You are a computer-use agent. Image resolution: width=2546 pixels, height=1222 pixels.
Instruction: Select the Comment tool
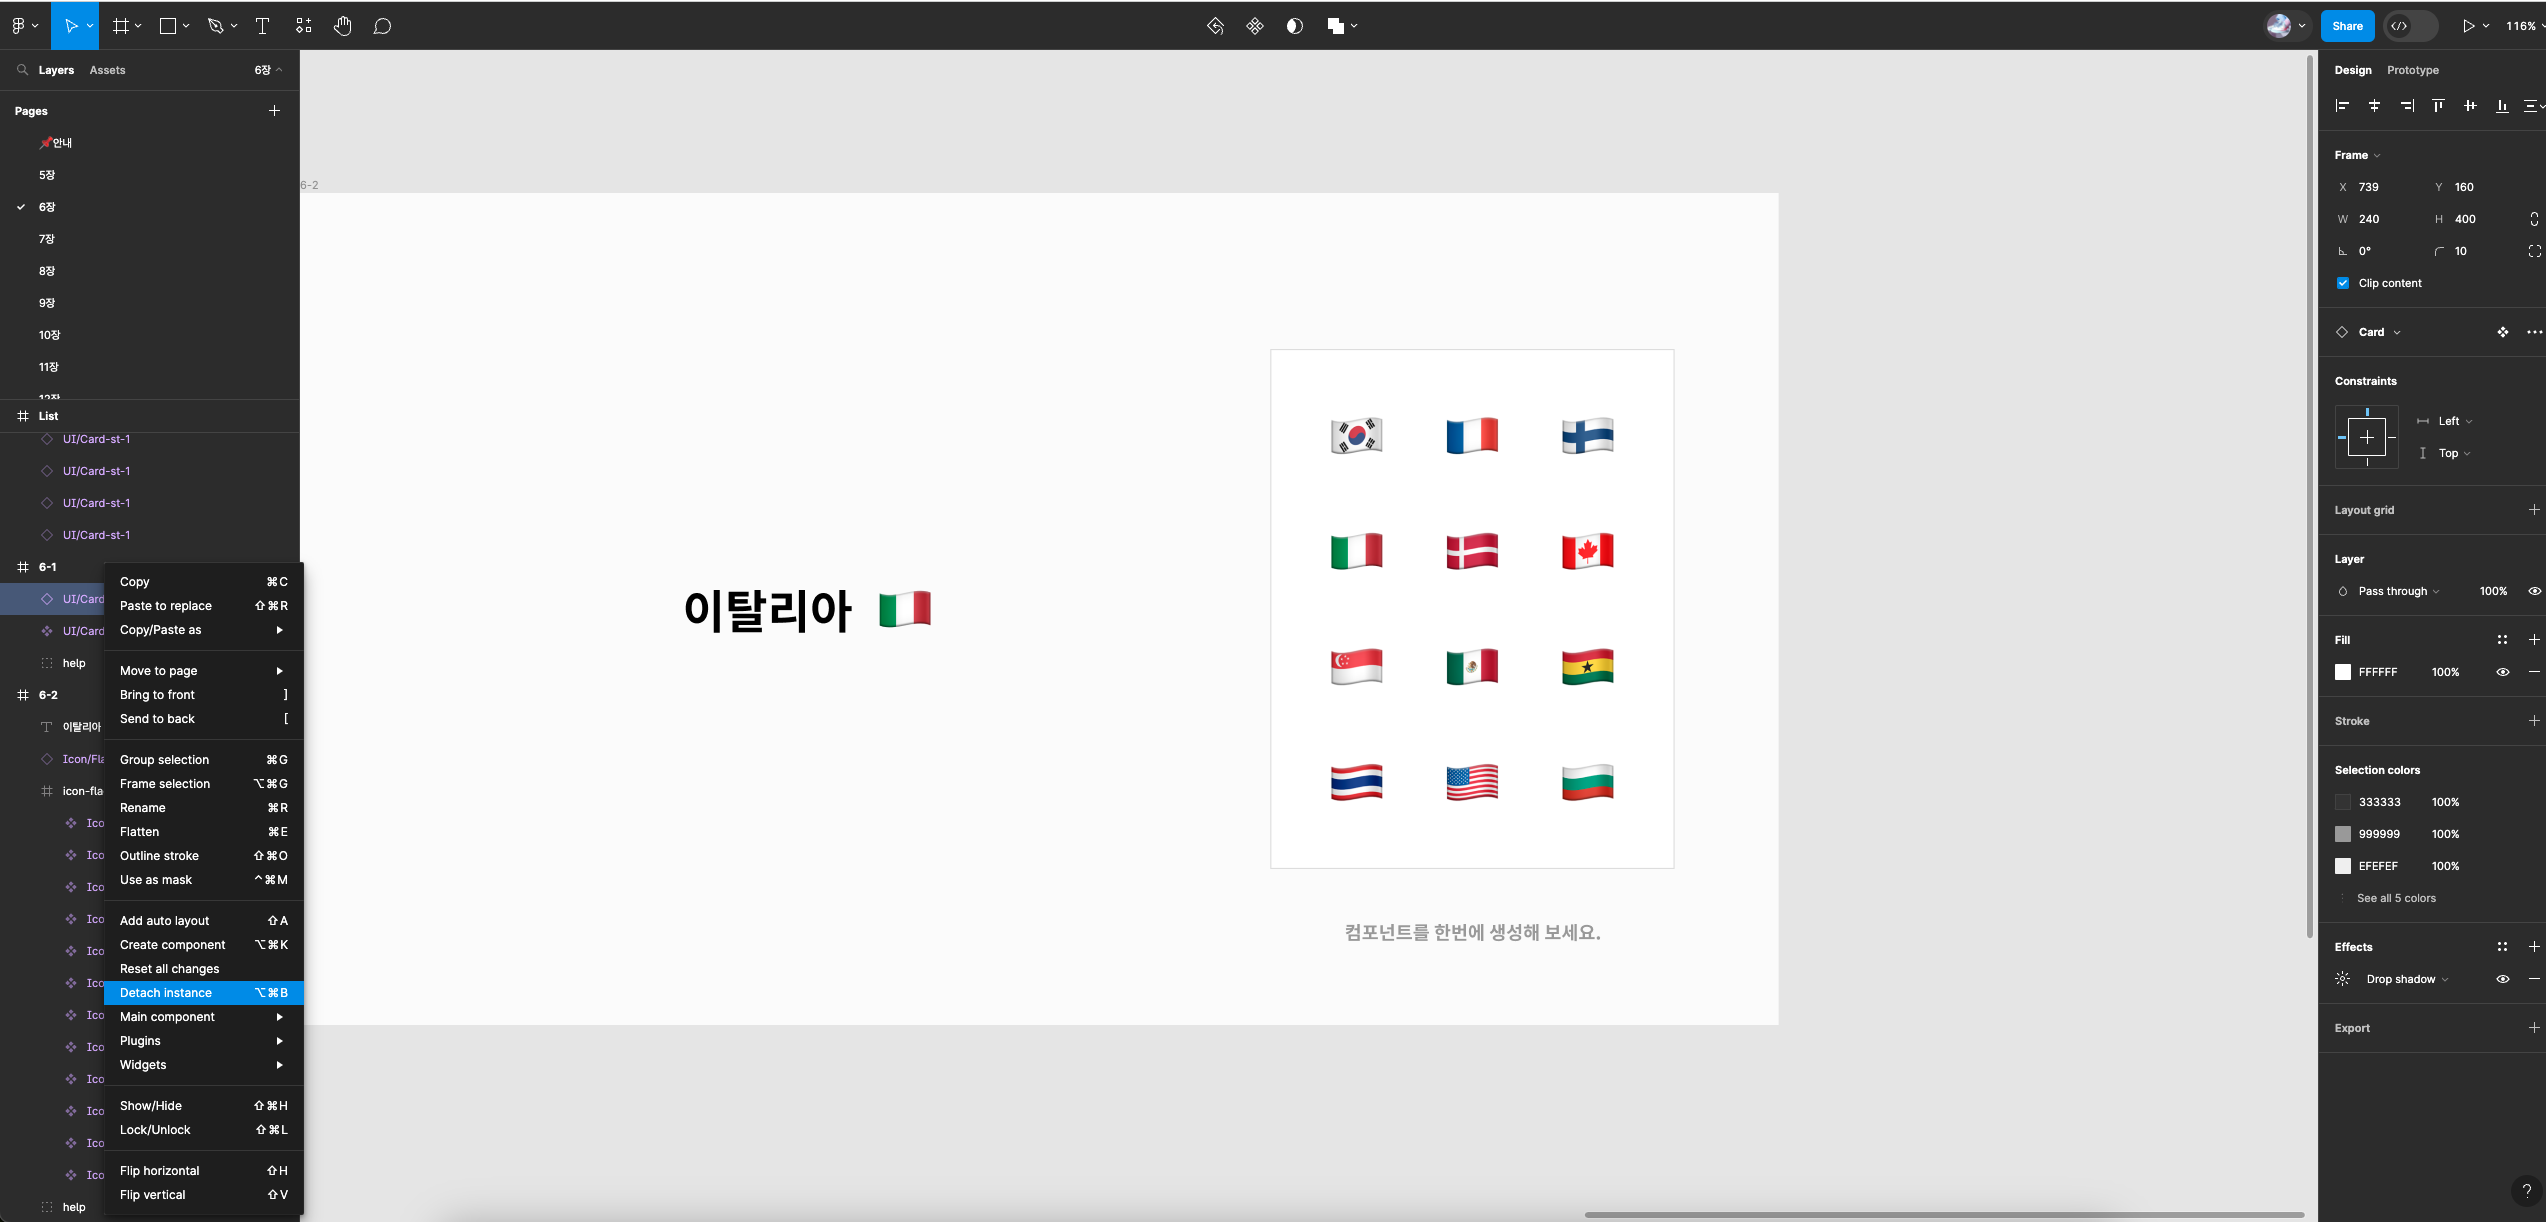(382, 26)
